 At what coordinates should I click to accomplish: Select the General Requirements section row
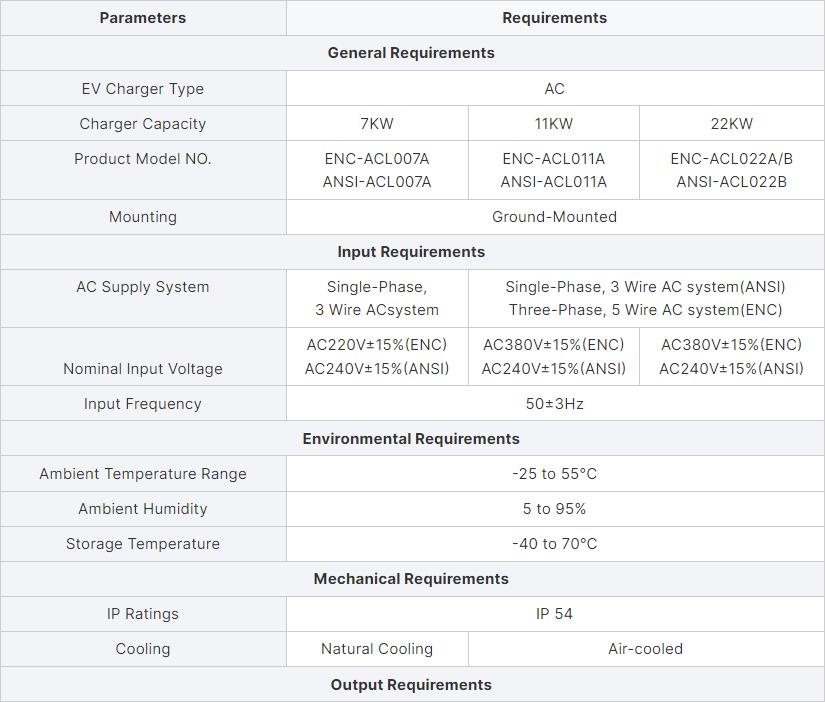tap(411, 53)
